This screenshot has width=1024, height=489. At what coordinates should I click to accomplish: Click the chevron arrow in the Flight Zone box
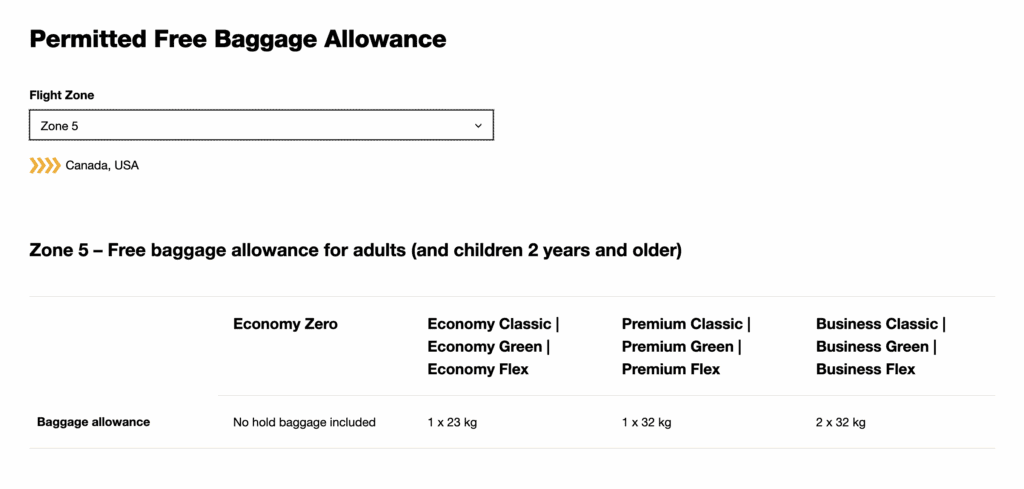(478, 126)
